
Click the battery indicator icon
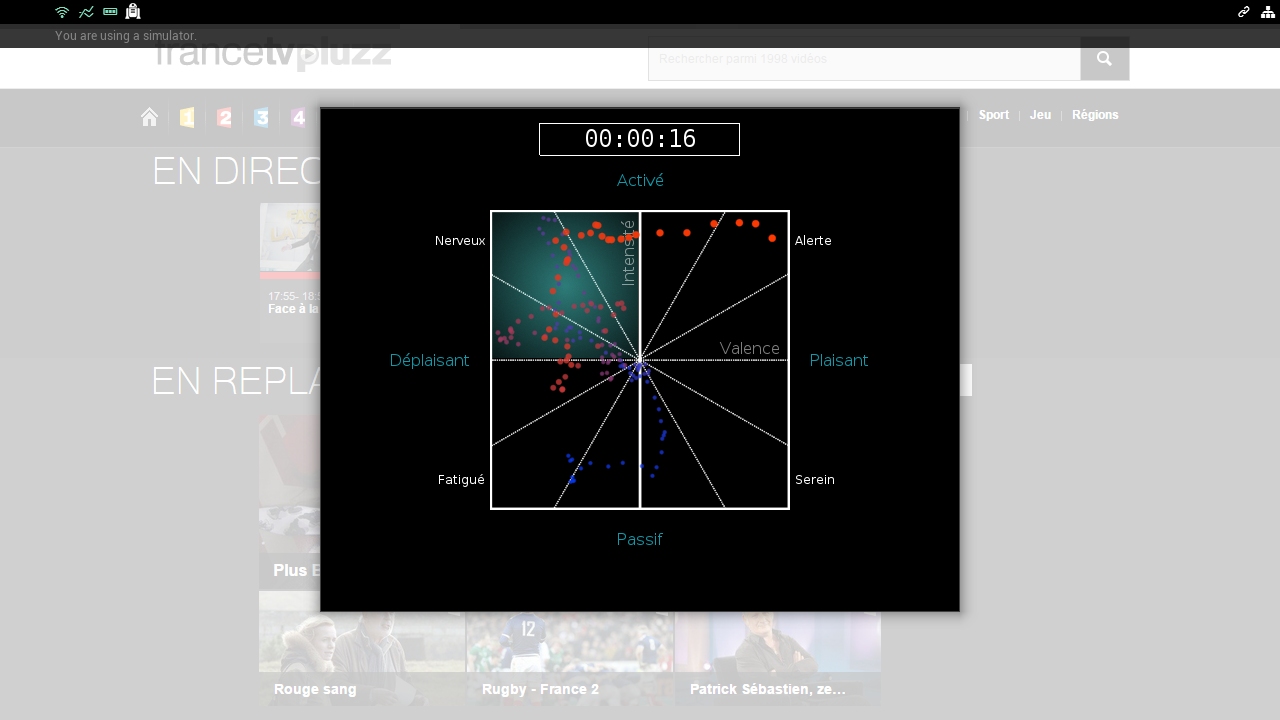110,12
